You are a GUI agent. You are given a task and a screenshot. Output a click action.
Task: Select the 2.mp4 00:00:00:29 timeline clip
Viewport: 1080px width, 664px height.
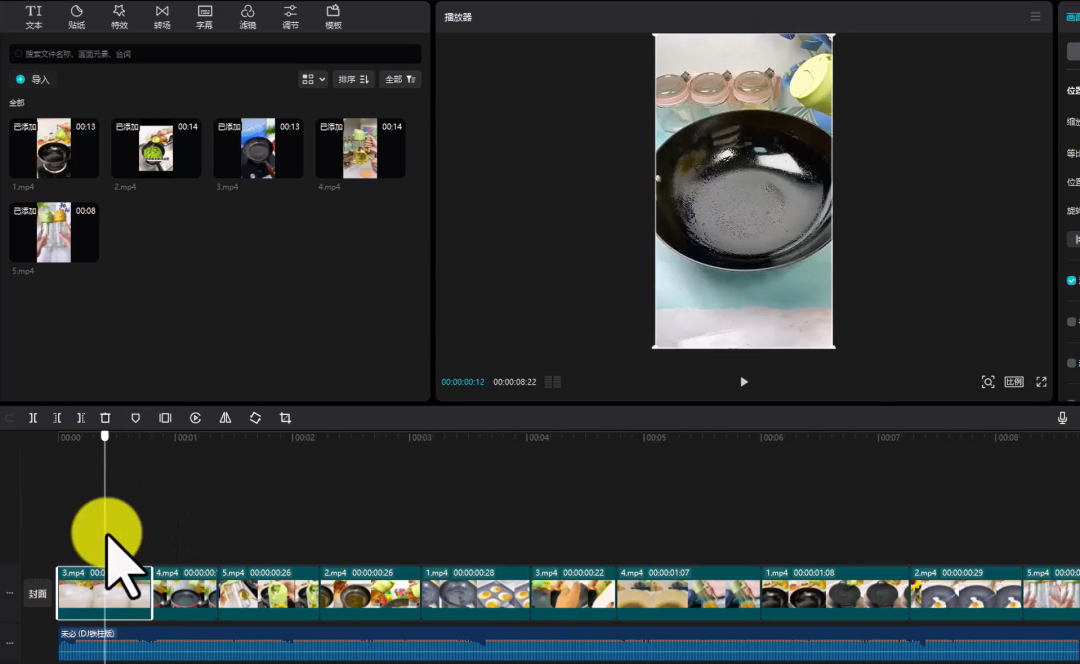[966, 593]
